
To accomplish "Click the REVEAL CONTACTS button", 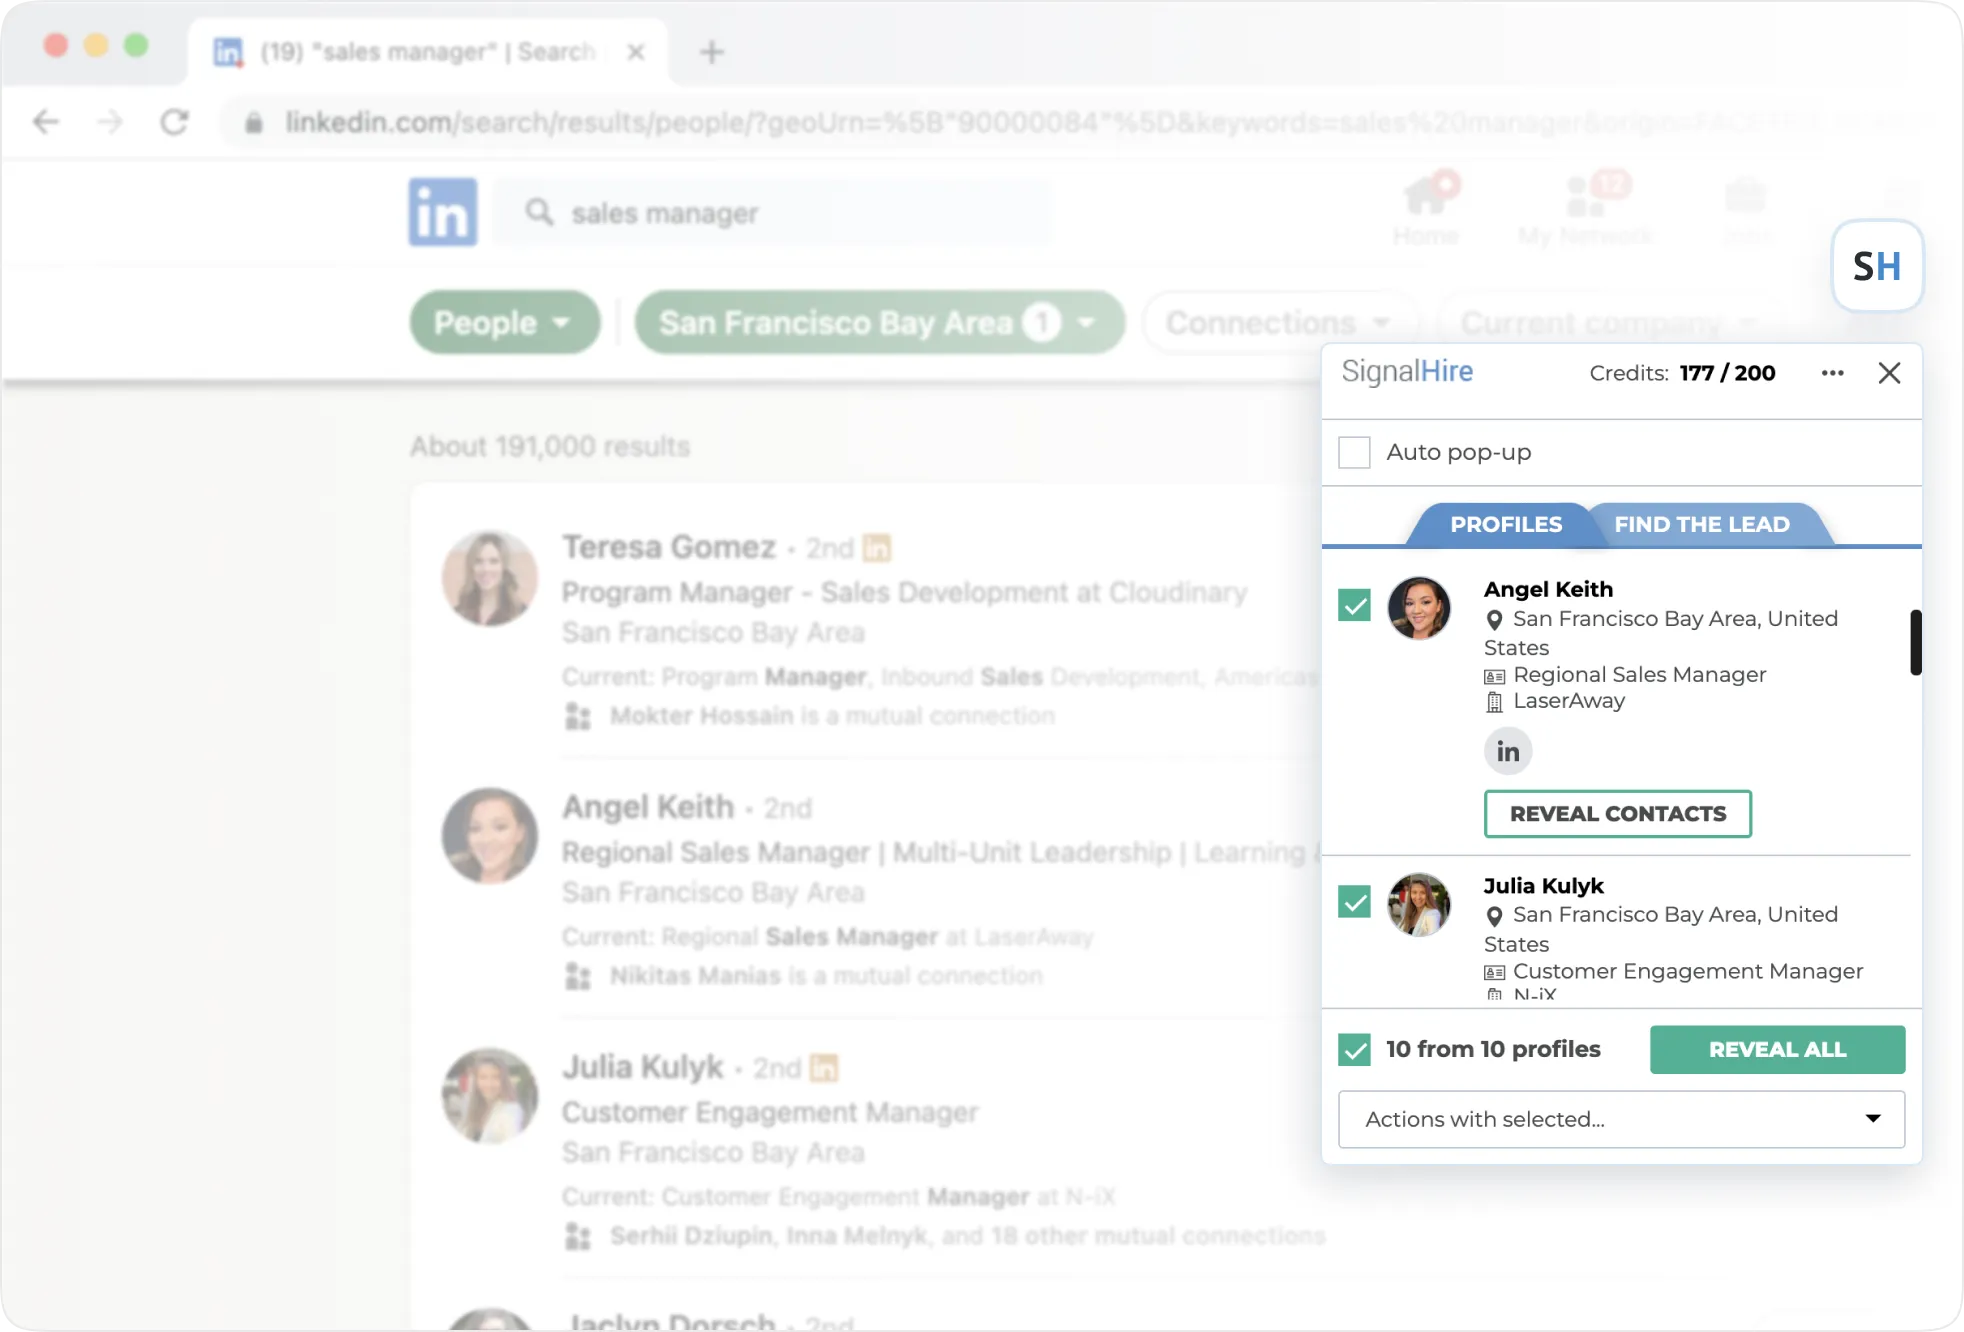I will [1617, 814].
